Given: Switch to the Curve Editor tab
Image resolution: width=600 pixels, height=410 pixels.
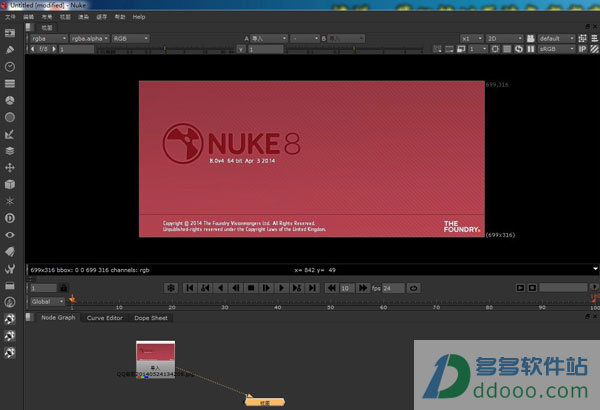Looking at the screenshot, I should (x=104, y=318).
